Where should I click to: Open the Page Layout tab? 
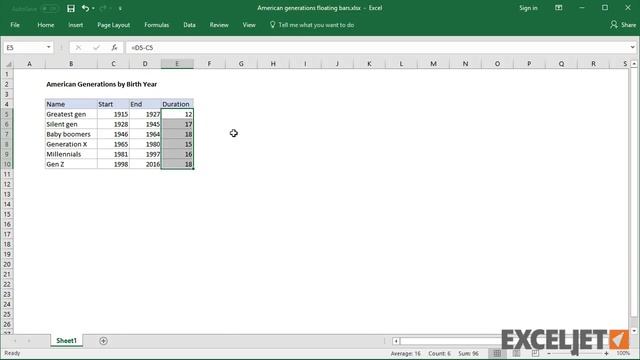[113, 25]
